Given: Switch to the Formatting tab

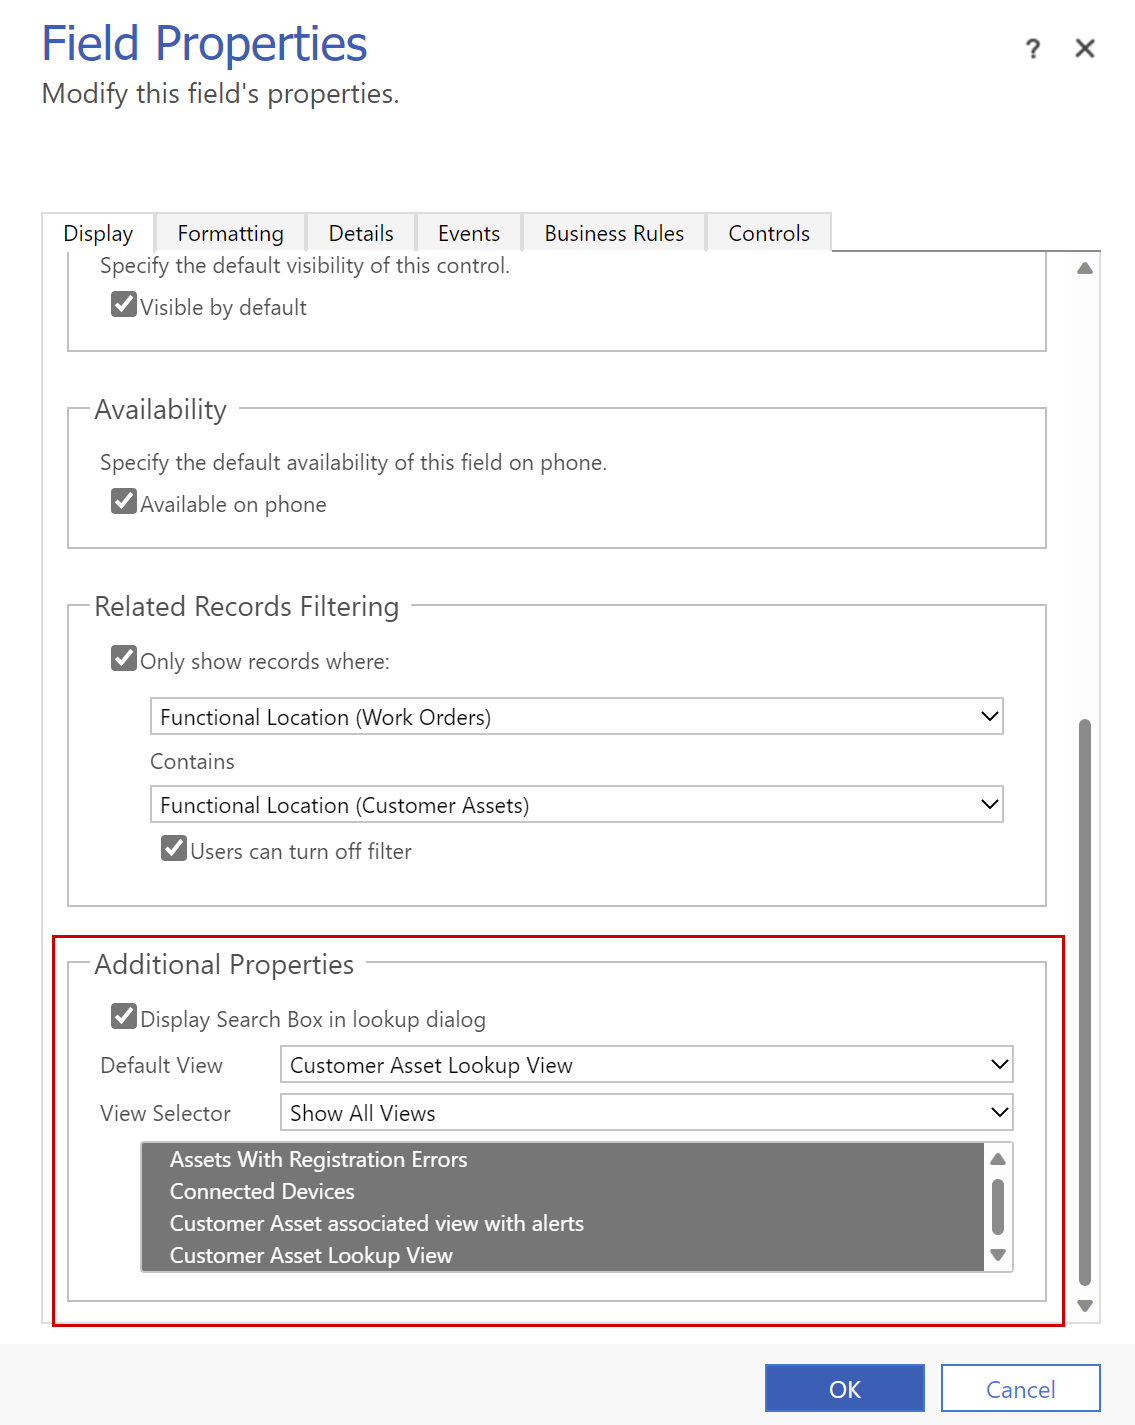Looking at the screenshot, I should click(x=229, y=232).
